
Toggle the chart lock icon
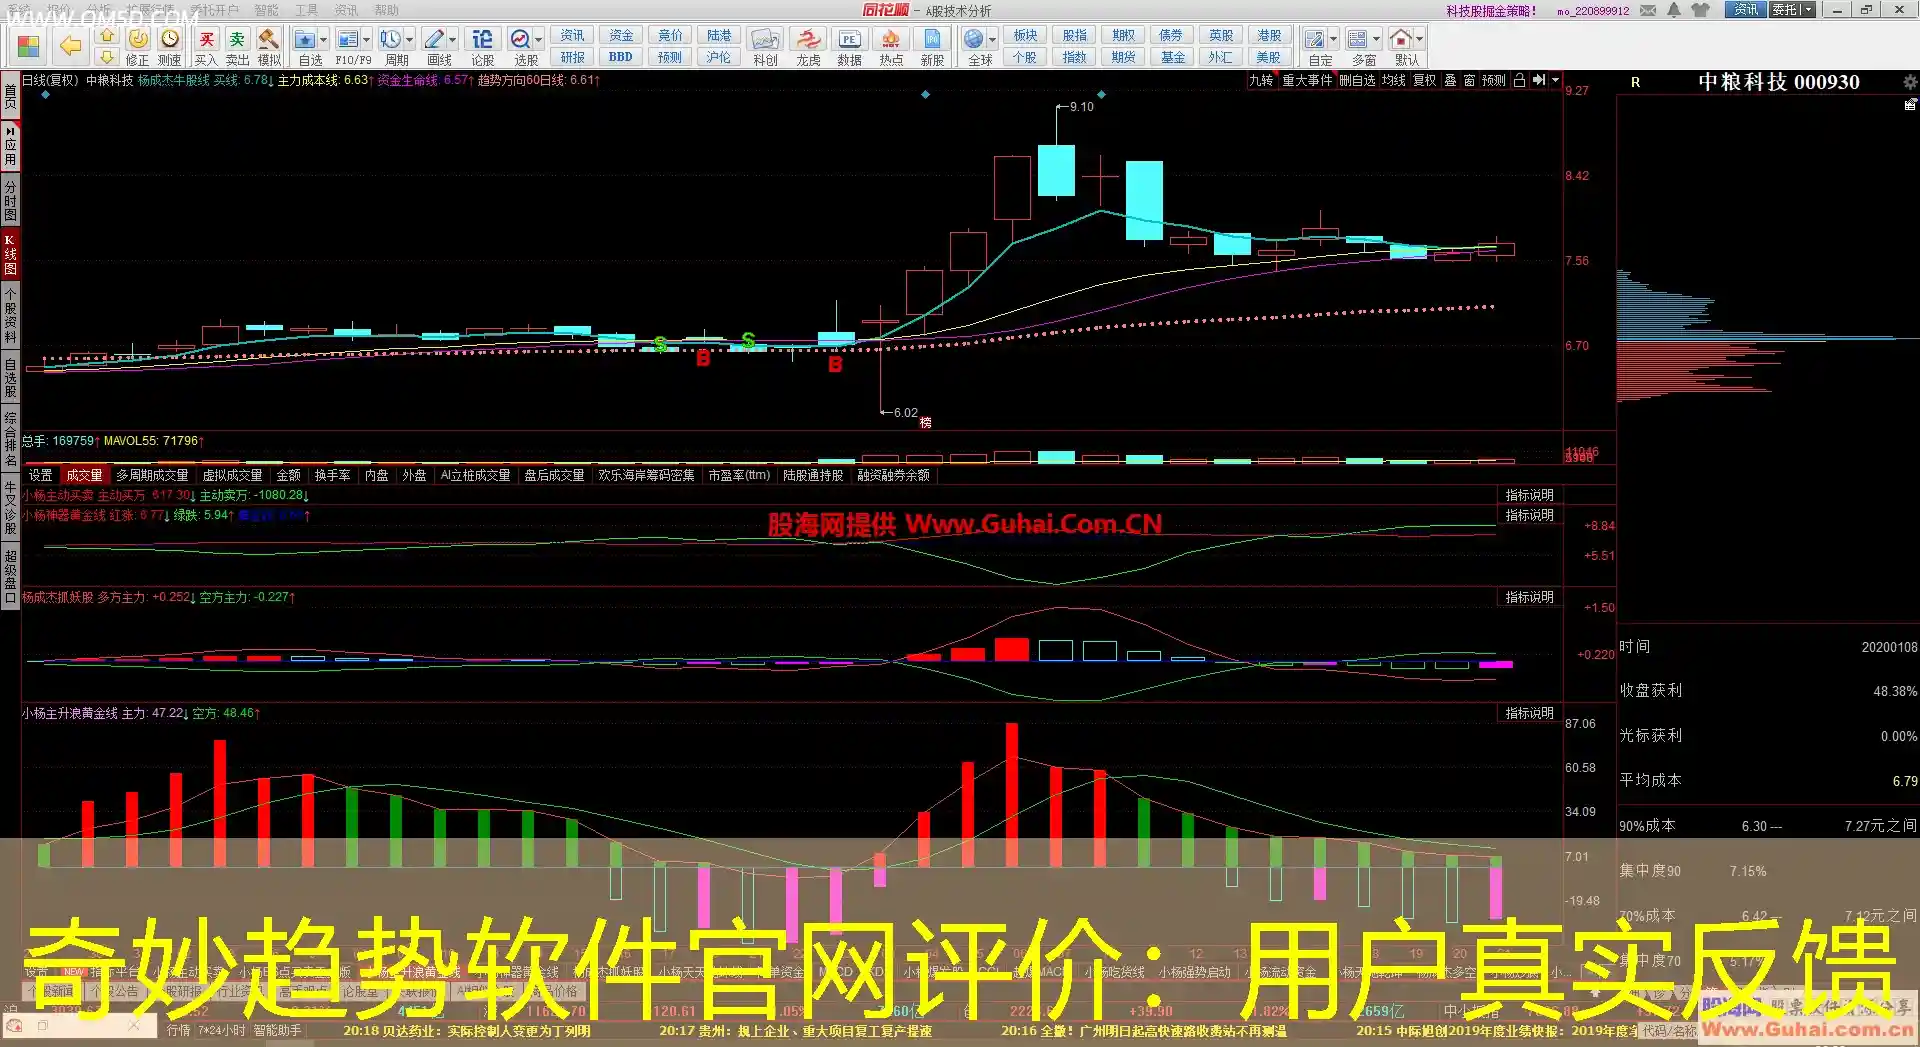pos(1519,80)
